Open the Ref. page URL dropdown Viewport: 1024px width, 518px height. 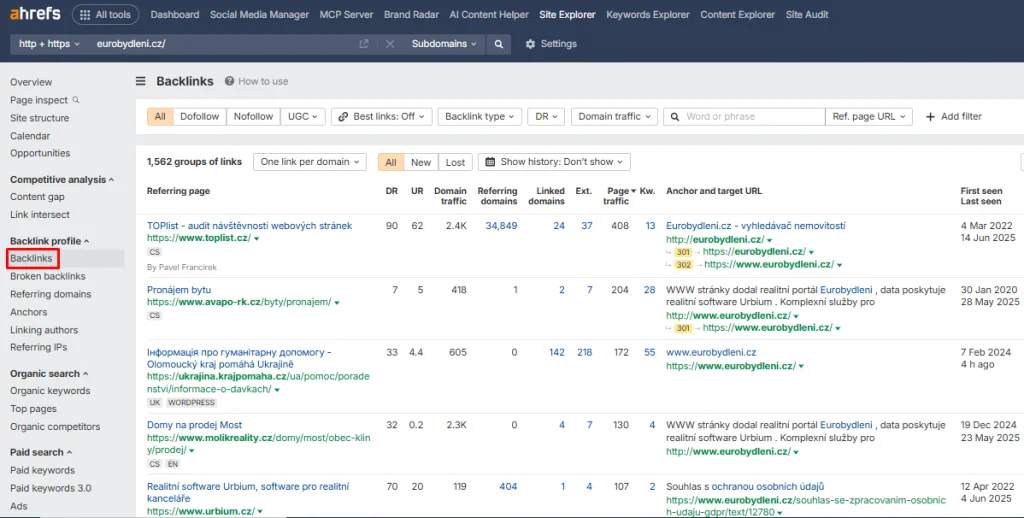pos(869,116)
